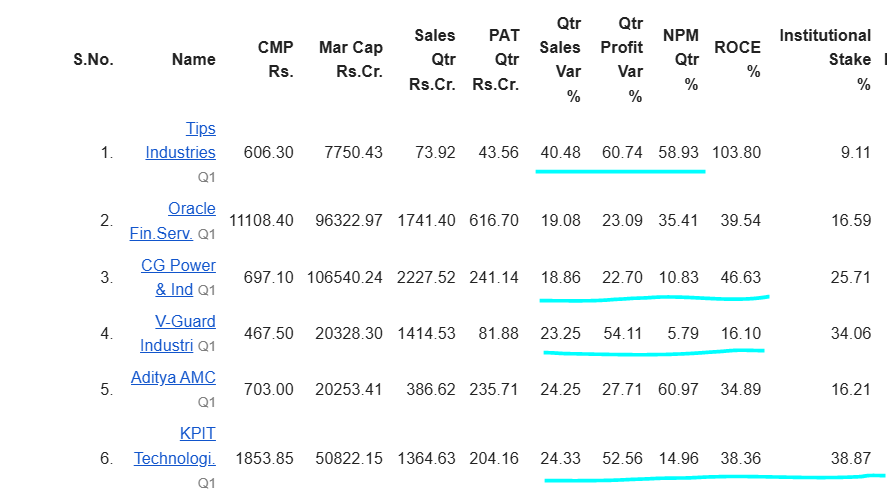
Task: Select Aditya AMC sales value 386.62
Action: (x=430, y=390)
